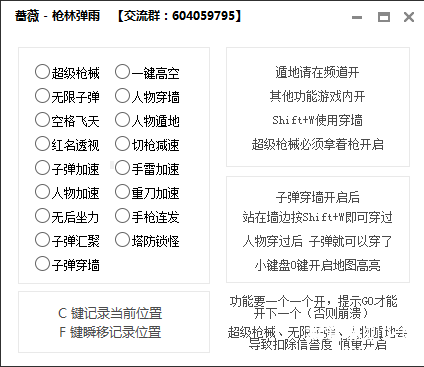Image resolution: width=424 pixels, height=367 pixels.
Task: Click the text 站在墙边按Shift+W即可穿过
Action: [317, 217]
